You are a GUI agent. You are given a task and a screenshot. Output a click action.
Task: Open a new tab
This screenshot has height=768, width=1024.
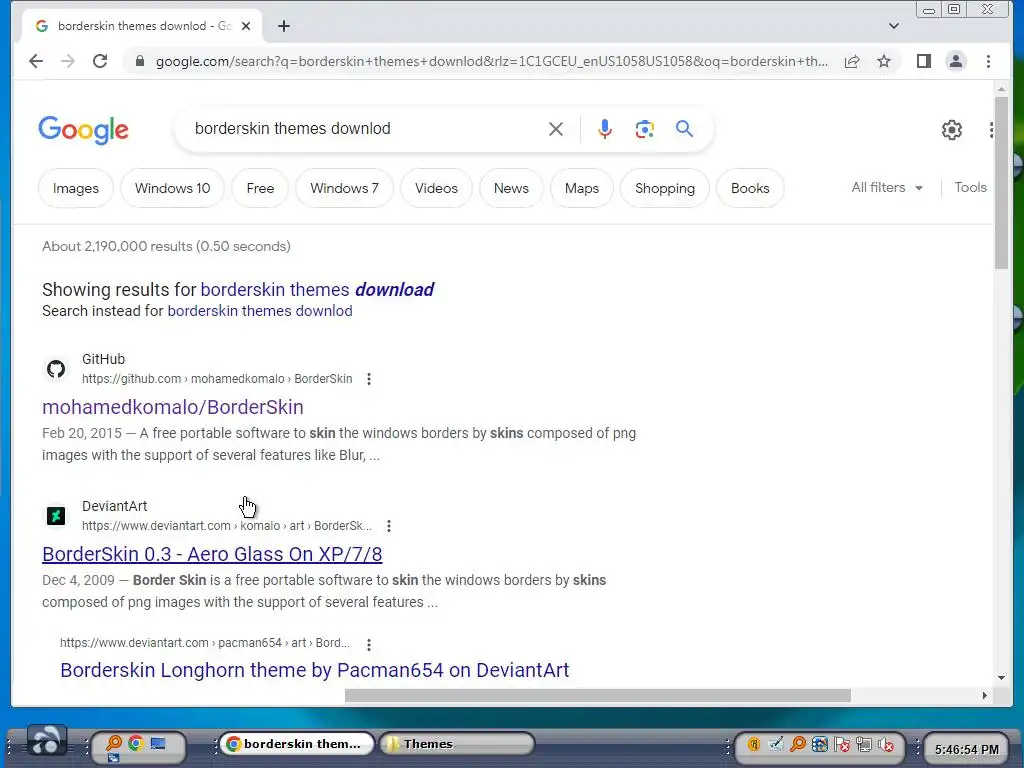click(x=283, y=26)
